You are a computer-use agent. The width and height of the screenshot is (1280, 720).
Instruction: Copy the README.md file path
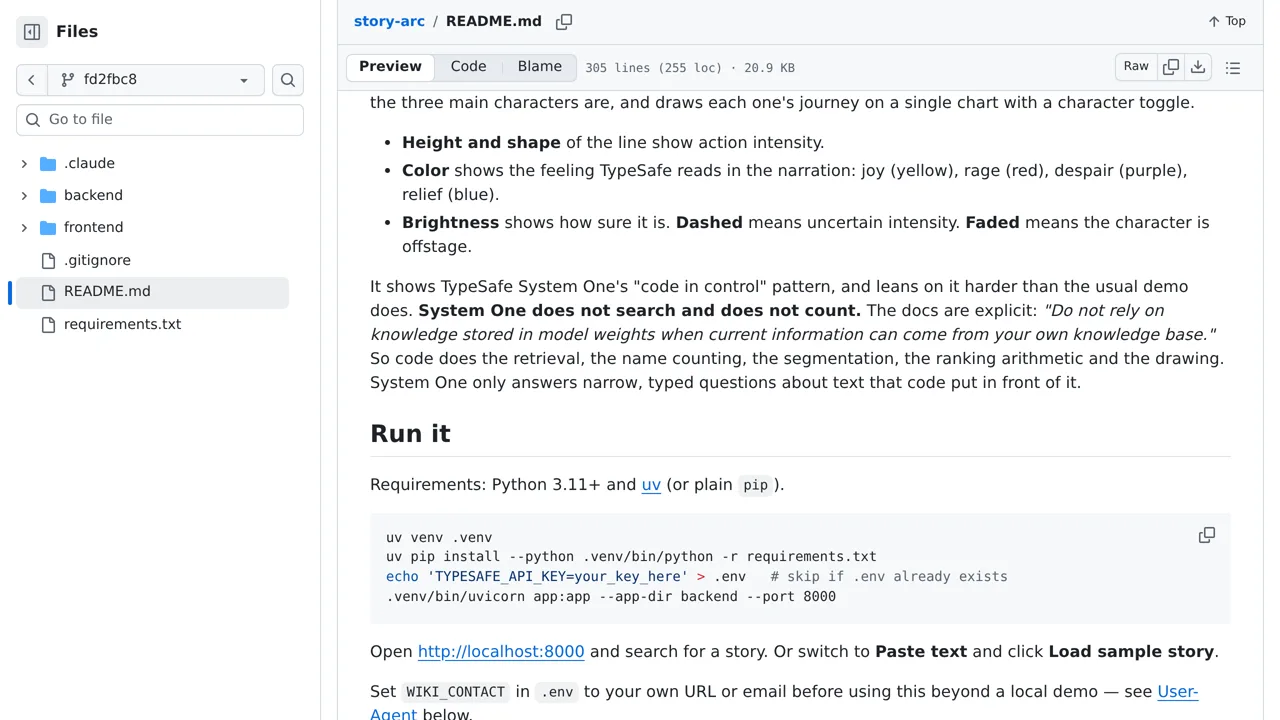coord(564,22)
